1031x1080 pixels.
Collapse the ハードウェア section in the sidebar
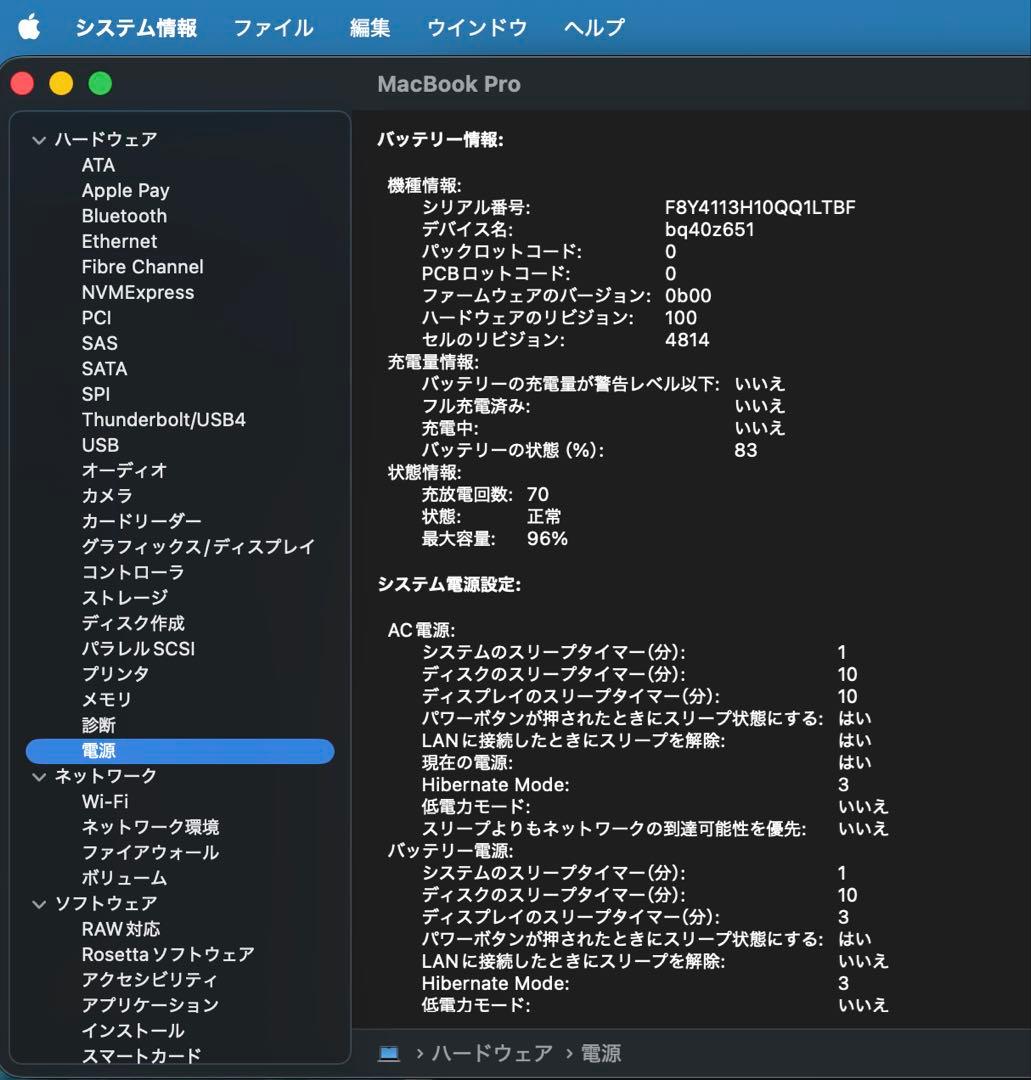click(x=38, y=139)
